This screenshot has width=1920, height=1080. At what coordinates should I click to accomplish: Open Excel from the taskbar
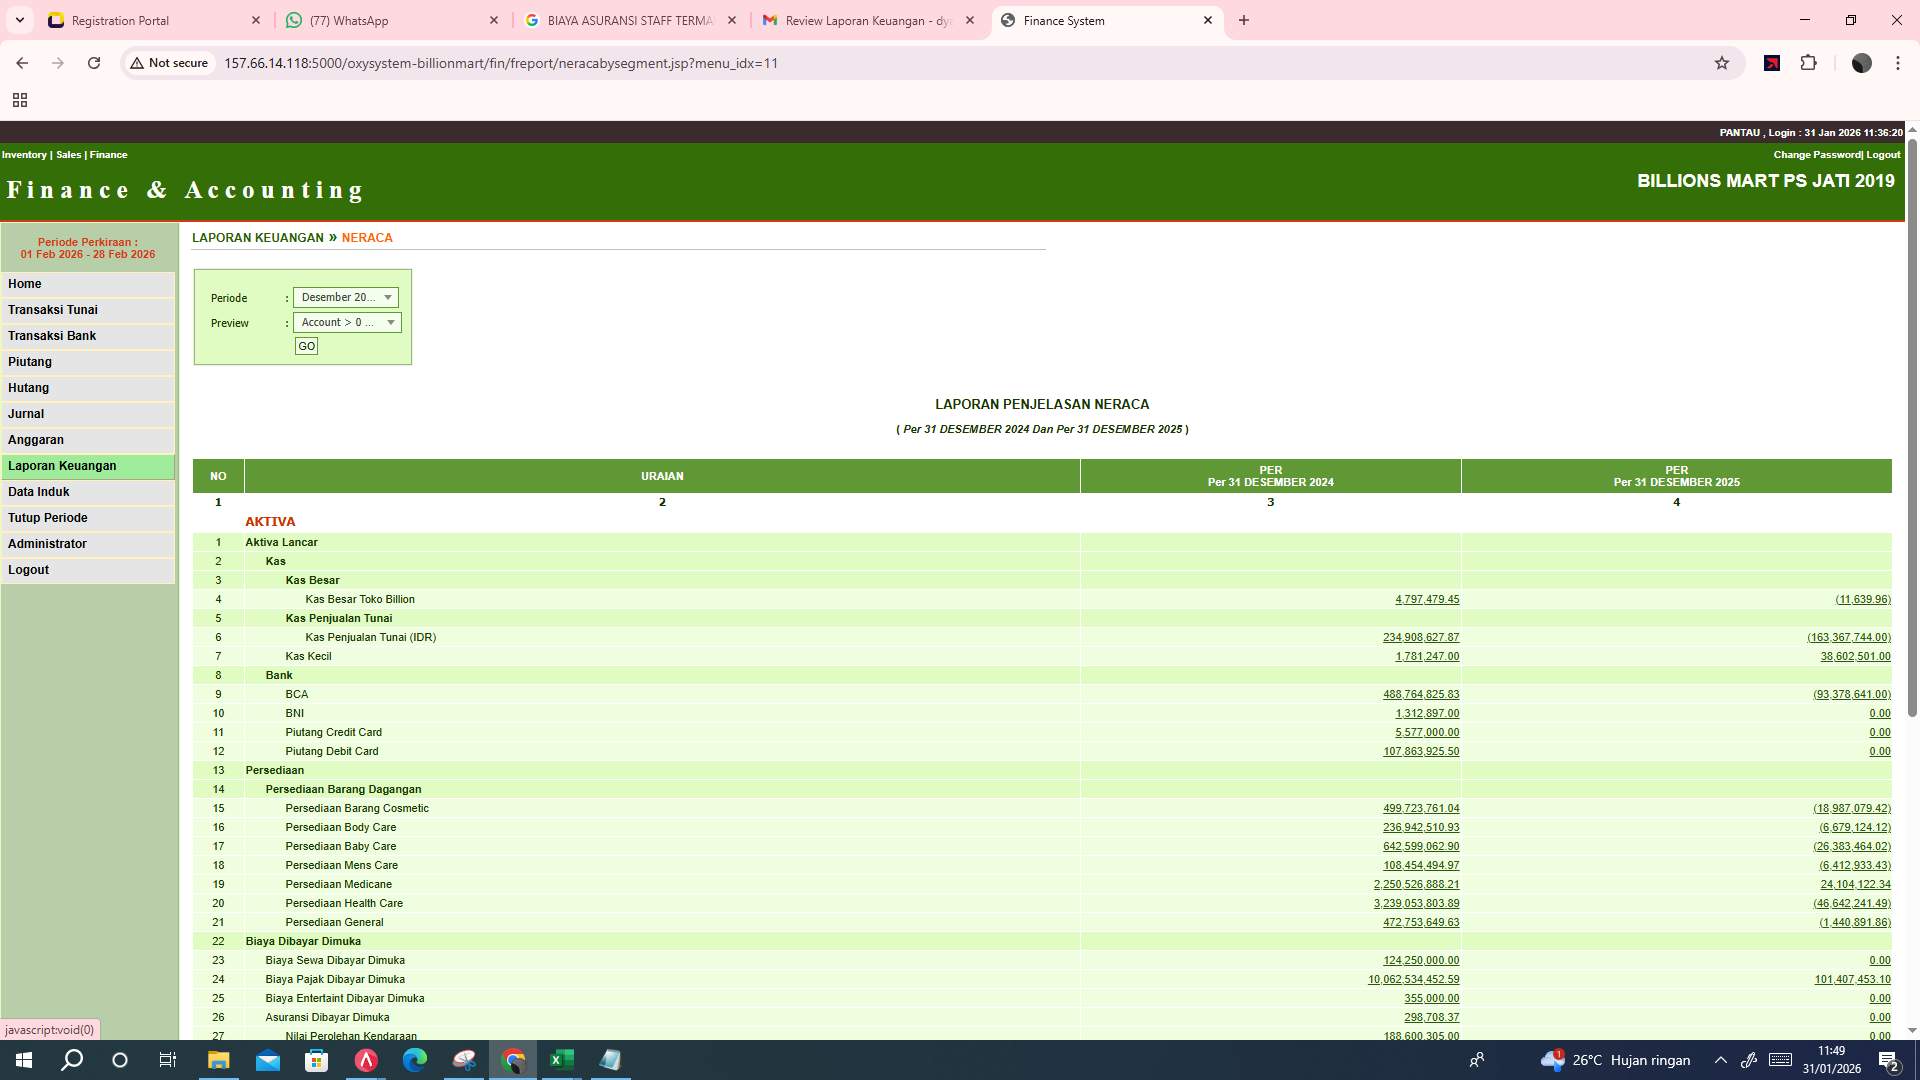561,1060
